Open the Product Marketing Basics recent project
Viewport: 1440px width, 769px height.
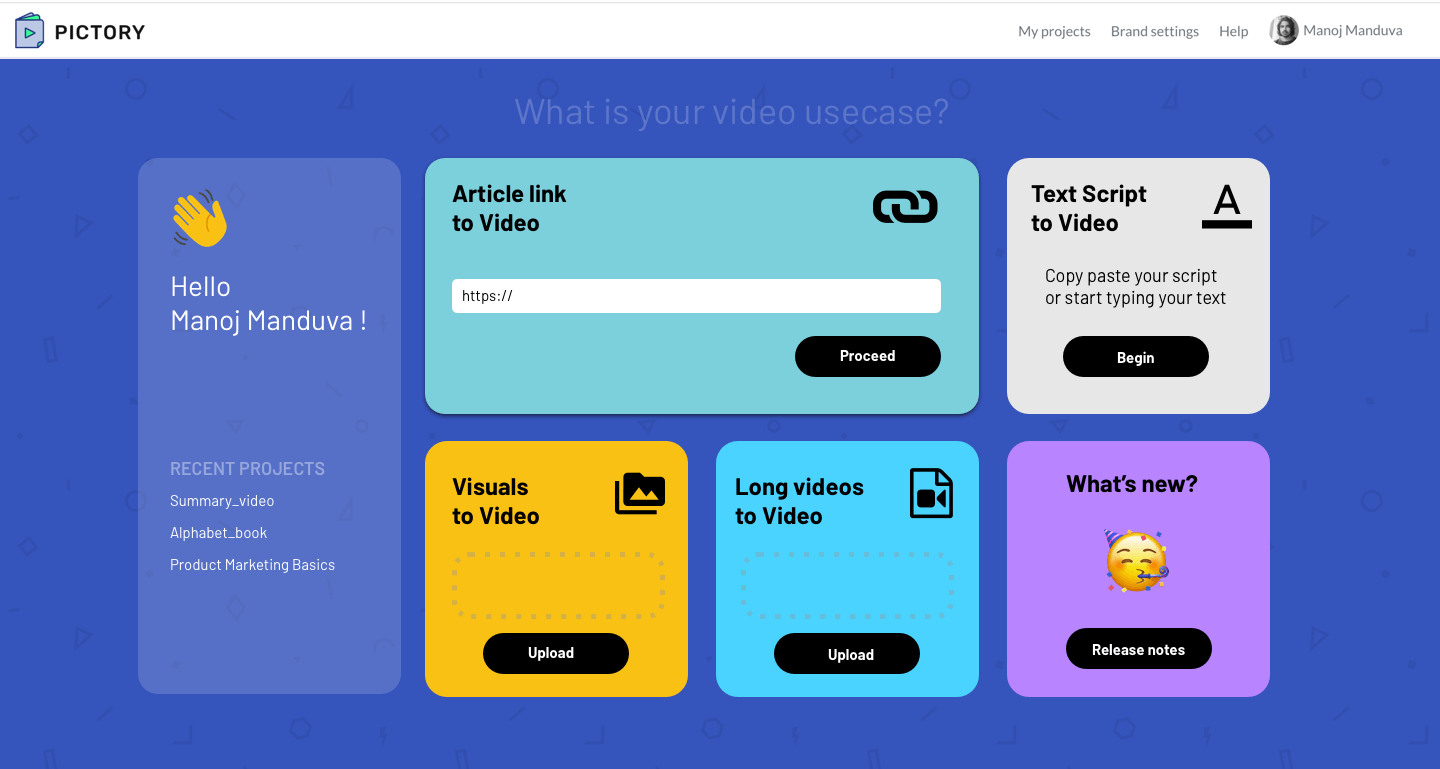(x=252, y=565)
